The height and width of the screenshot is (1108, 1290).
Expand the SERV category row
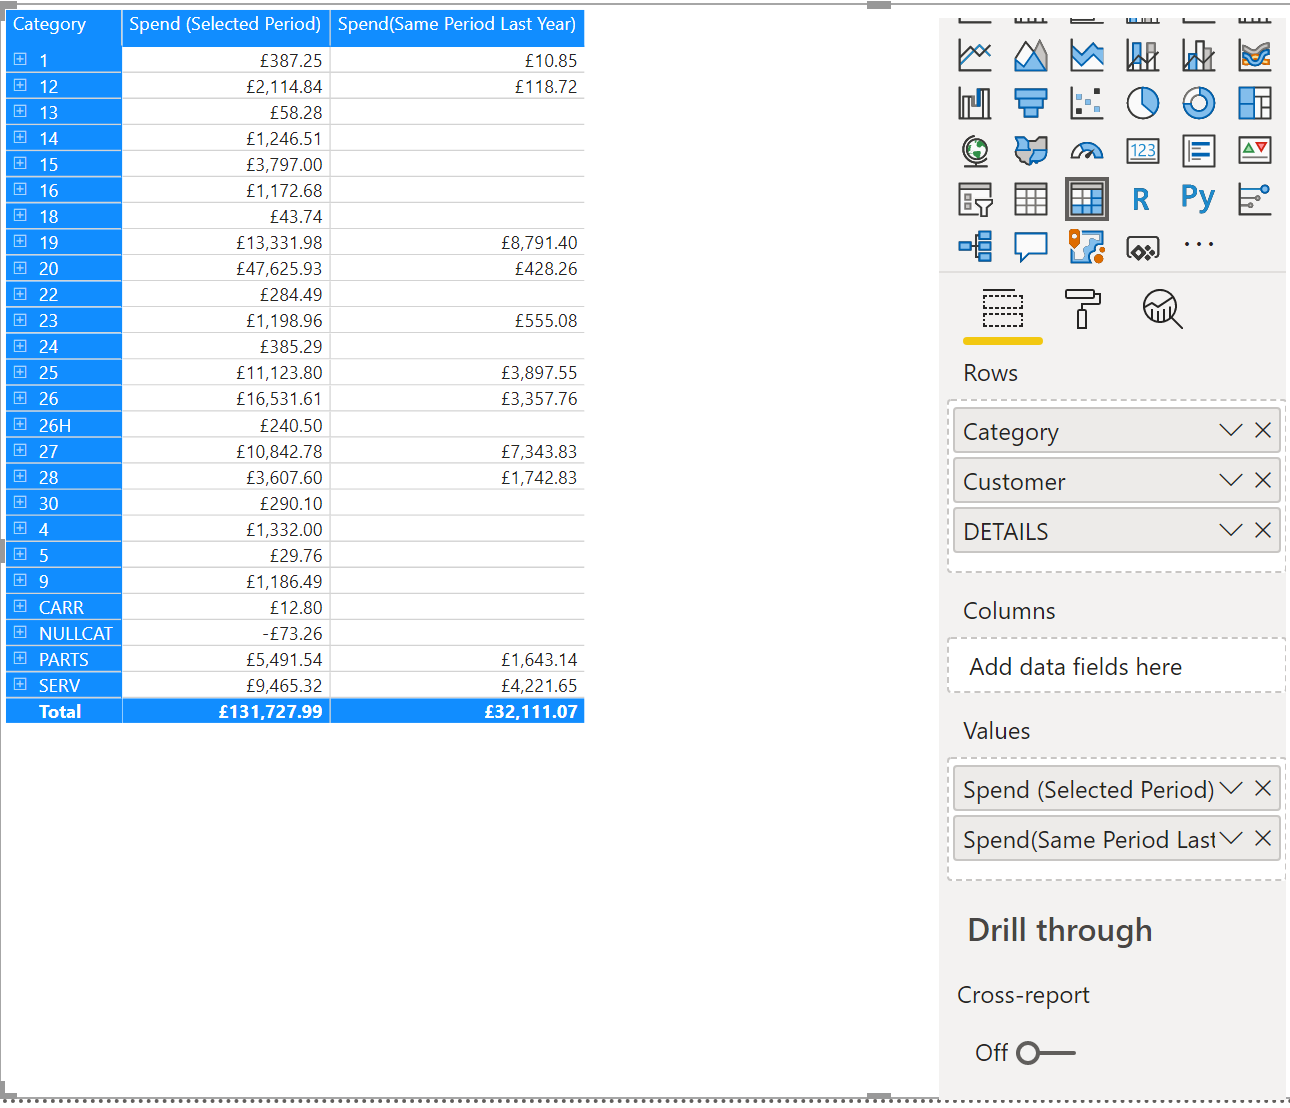coord(20,684)
